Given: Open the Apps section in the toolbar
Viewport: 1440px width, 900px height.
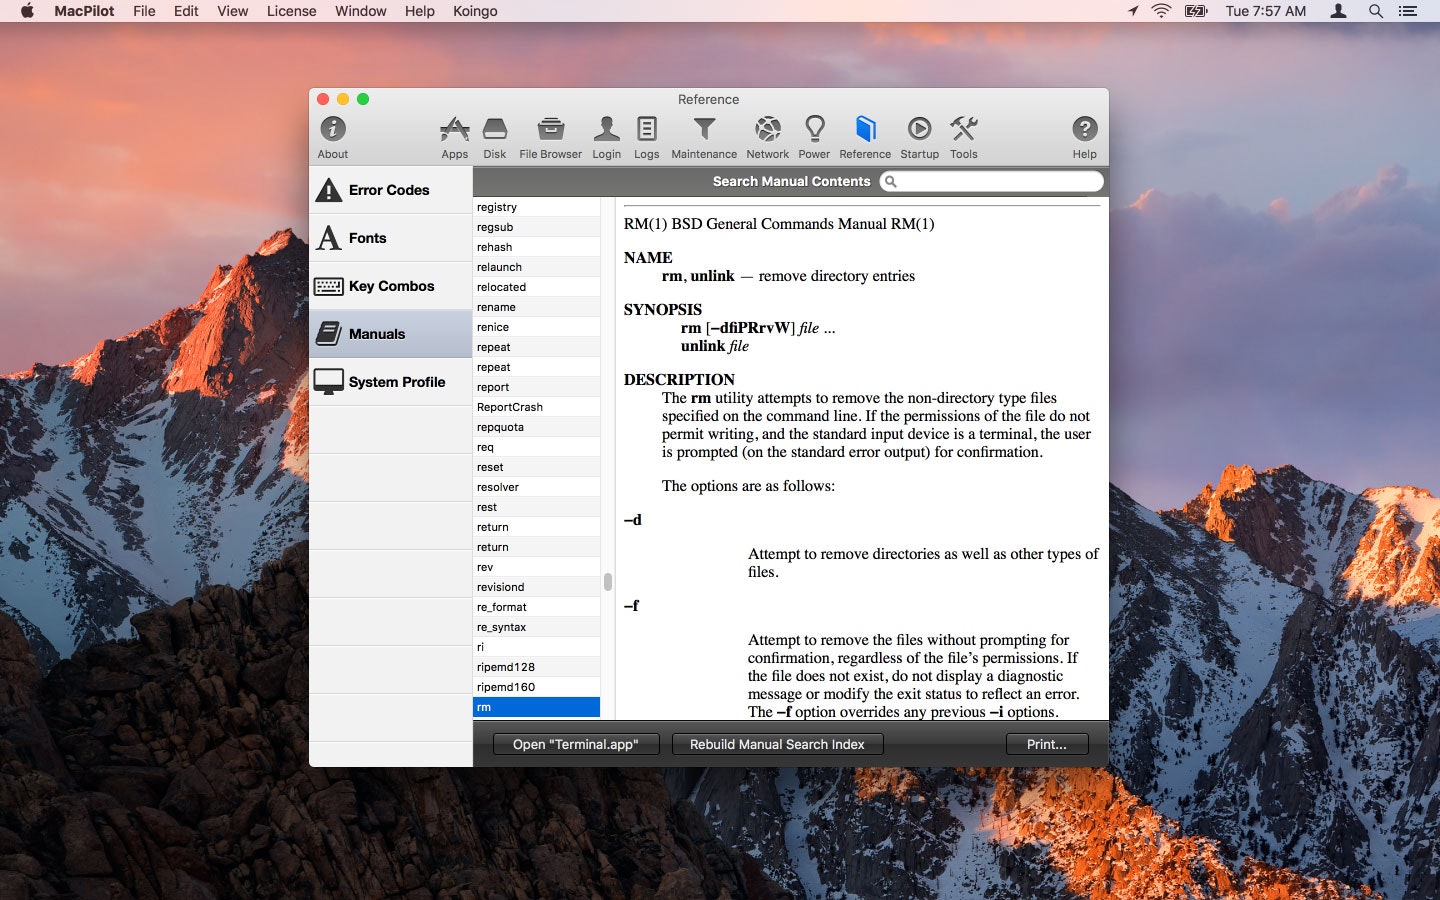Looking at the screenshot, I should (x=454, y=135).
